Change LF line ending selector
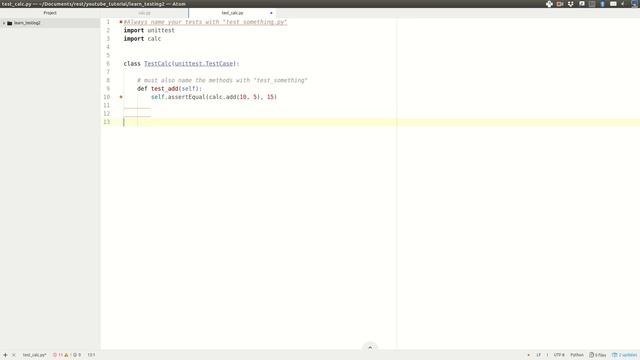This screenshot has width=640, height=360. click(x=538, y=355)
